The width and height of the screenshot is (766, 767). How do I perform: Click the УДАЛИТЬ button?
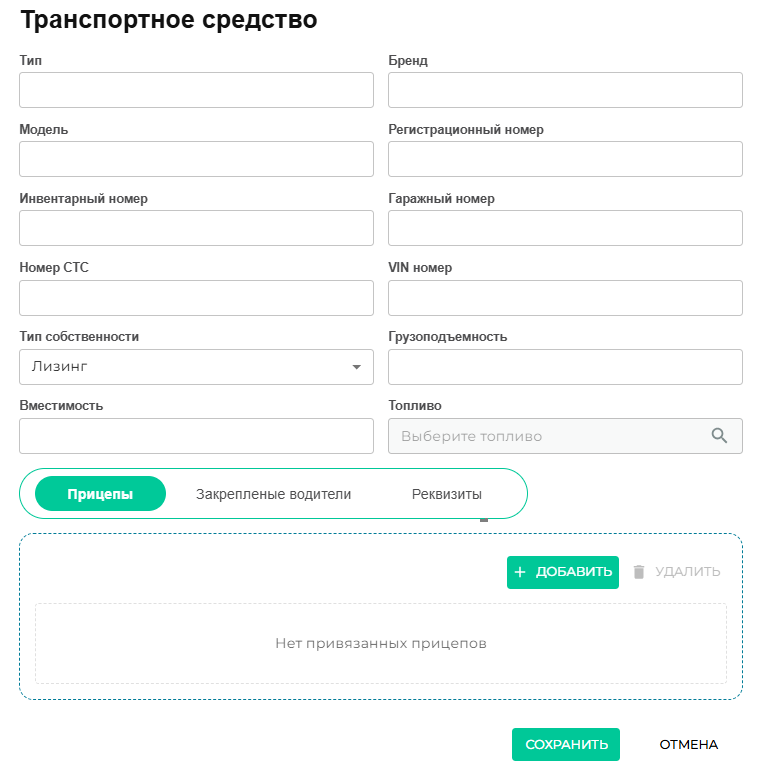676,572
